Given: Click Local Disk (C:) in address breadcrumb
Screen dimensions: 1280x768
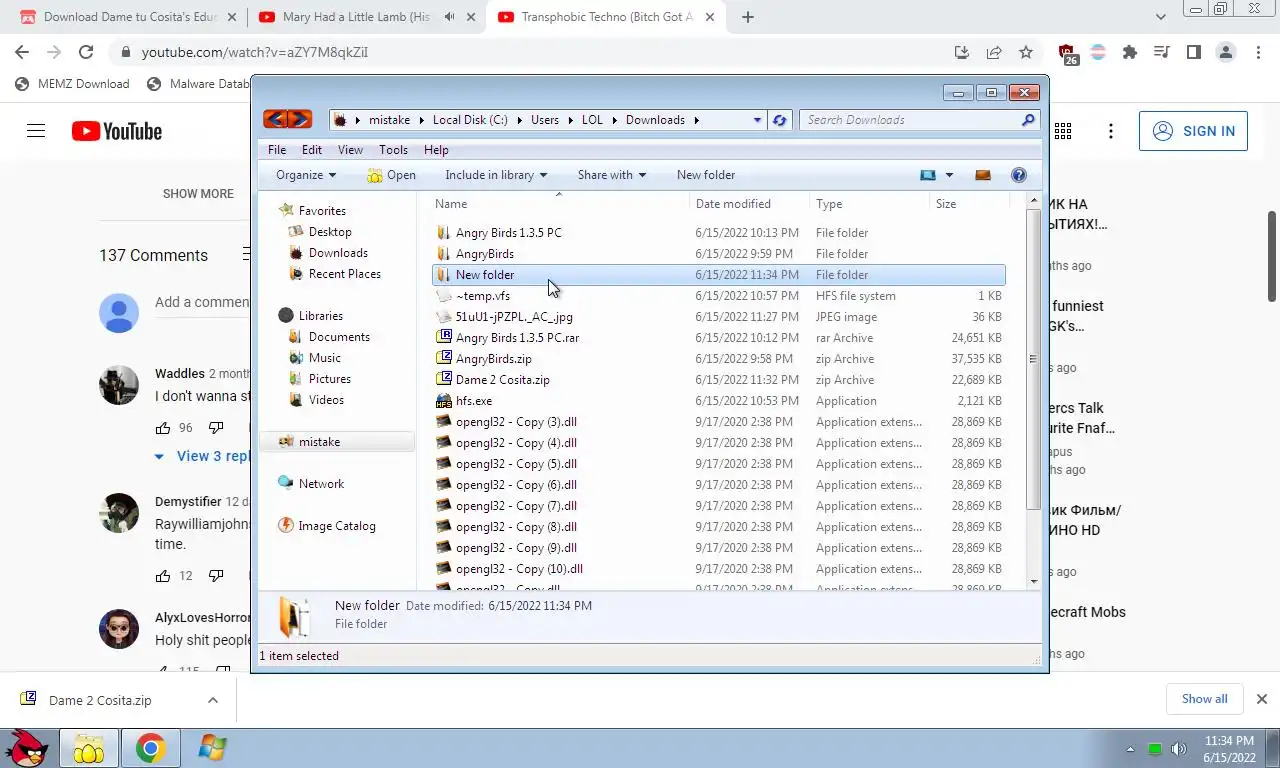Looking at the screenshot, I should click(470, 120).
